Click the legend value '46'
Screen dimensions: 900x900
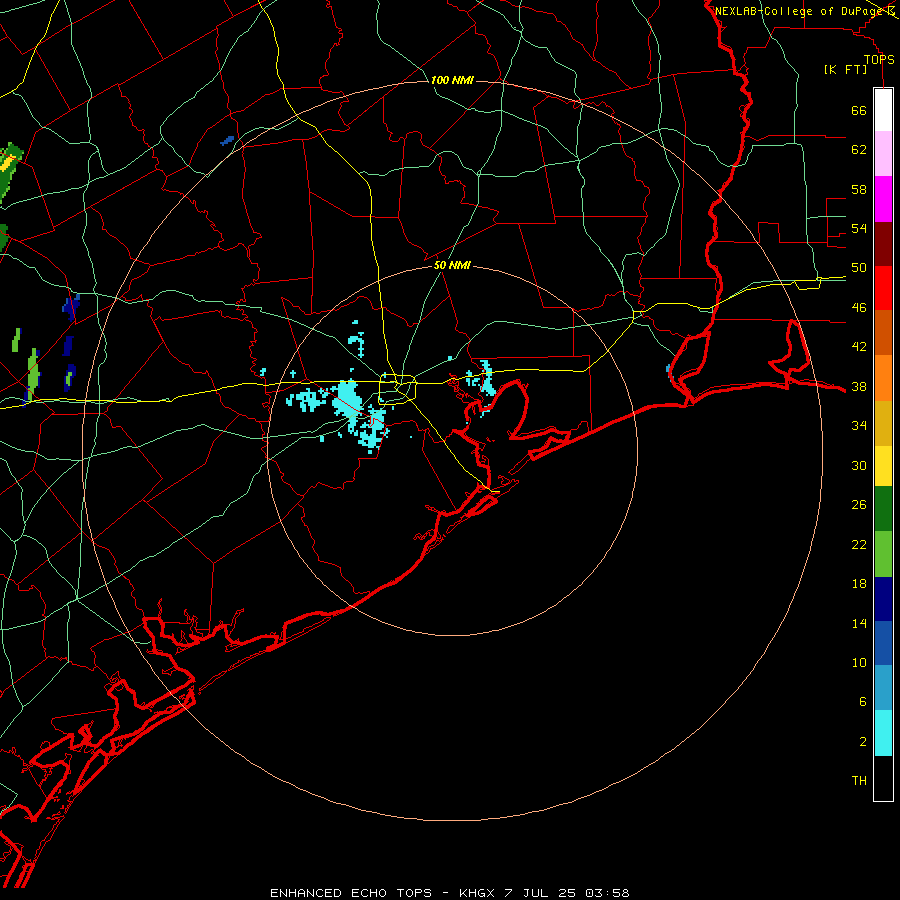tap(859, 308)
